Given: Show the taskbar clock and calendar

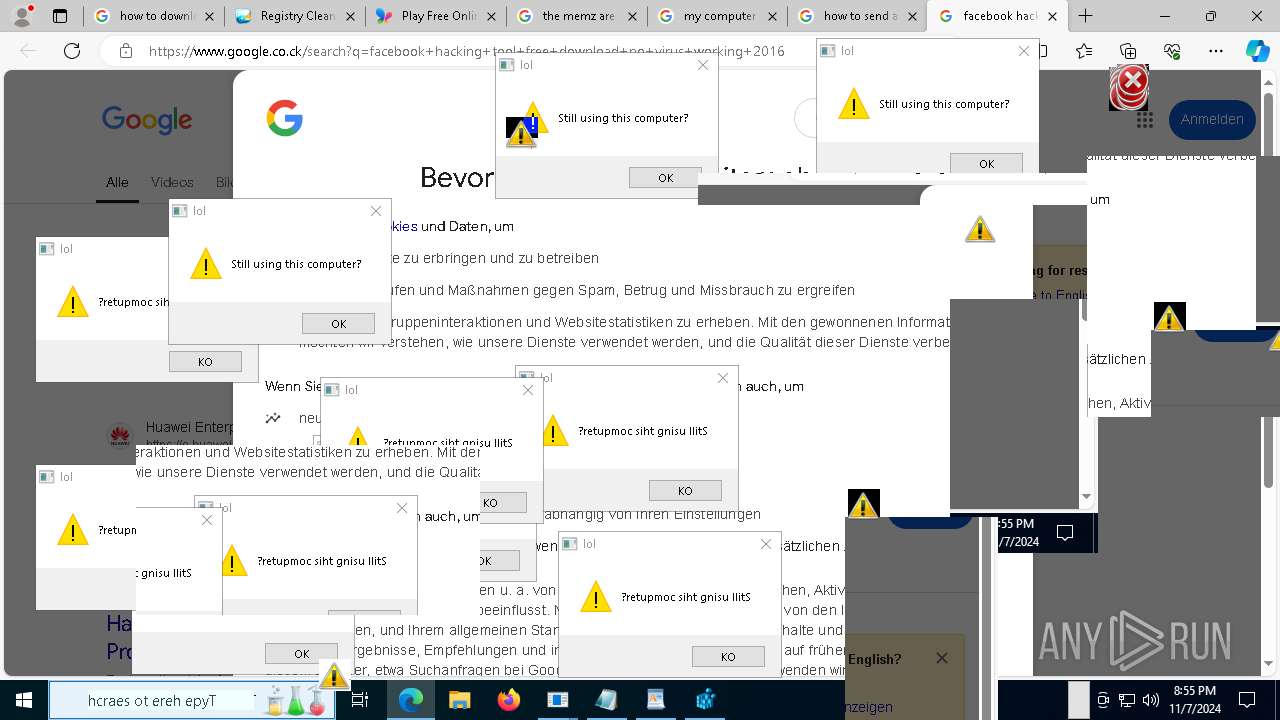Looking at the screenshot, I should click(x=1194, y=700).
